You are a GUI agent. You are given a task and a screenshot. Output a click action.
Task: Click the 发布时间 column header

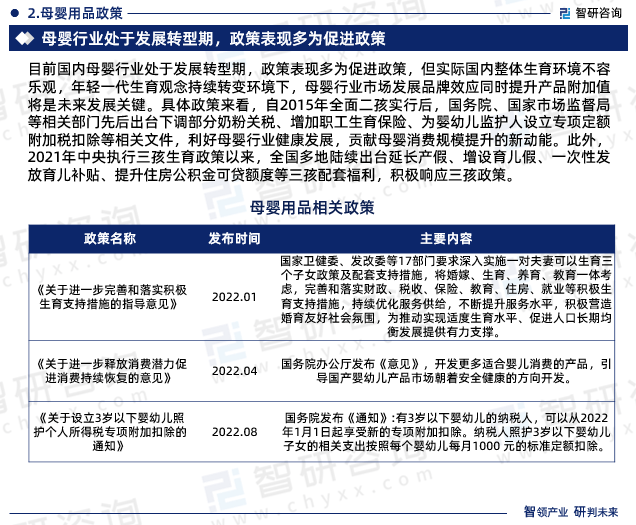(x=234, y=238)
